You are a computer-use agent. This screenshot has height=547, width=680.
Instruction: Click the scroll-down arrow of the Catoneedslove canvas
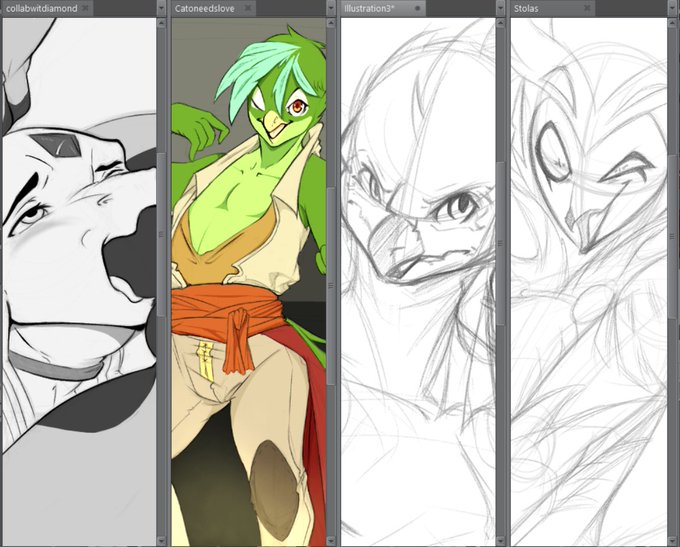[331, 541]
